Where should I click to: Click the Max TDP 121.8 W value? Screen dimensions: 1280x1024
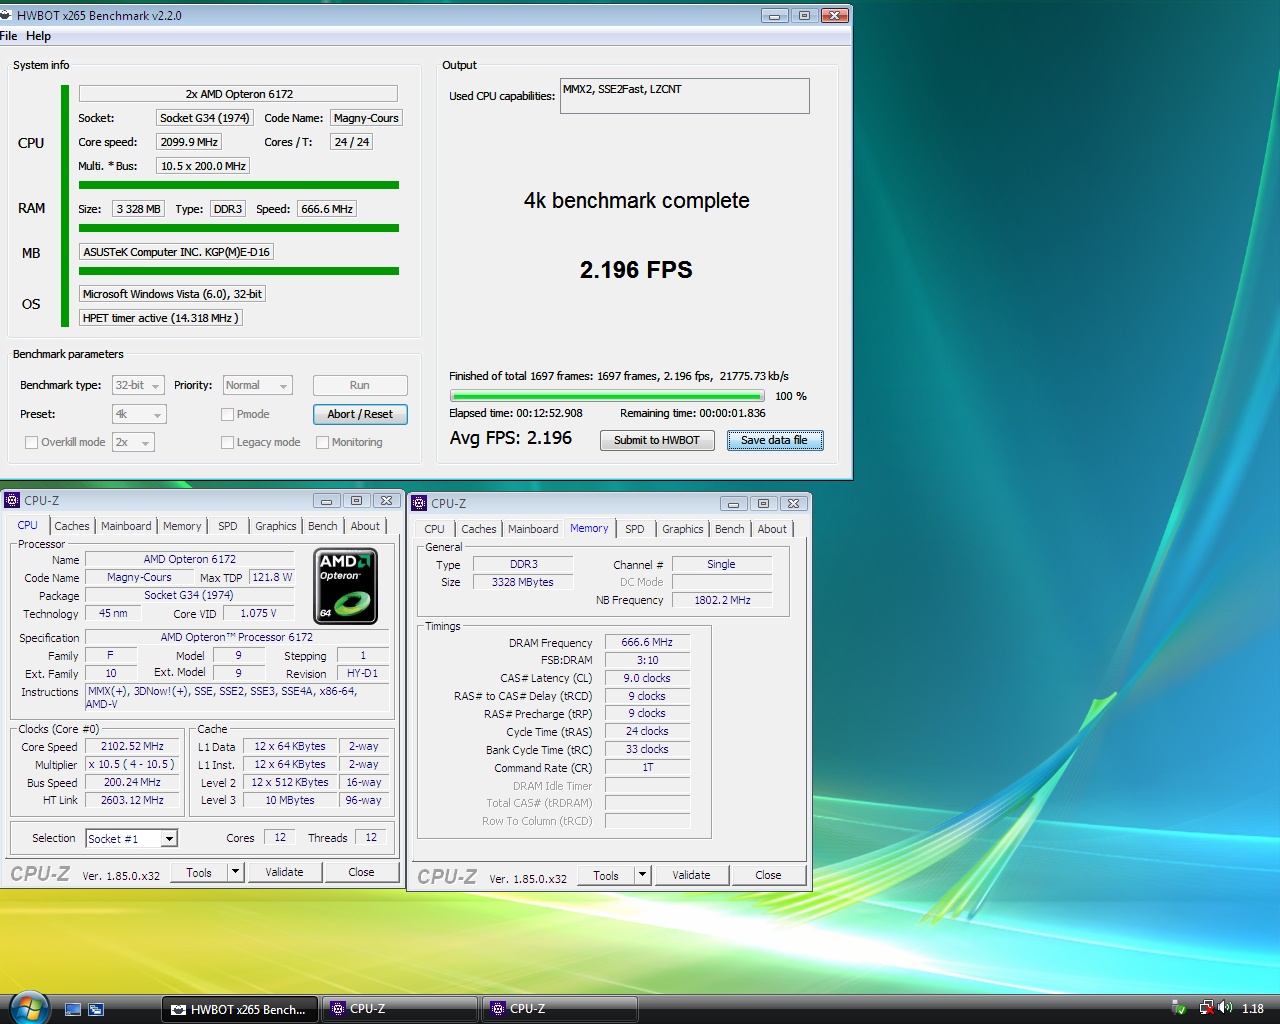click(272, 577)
